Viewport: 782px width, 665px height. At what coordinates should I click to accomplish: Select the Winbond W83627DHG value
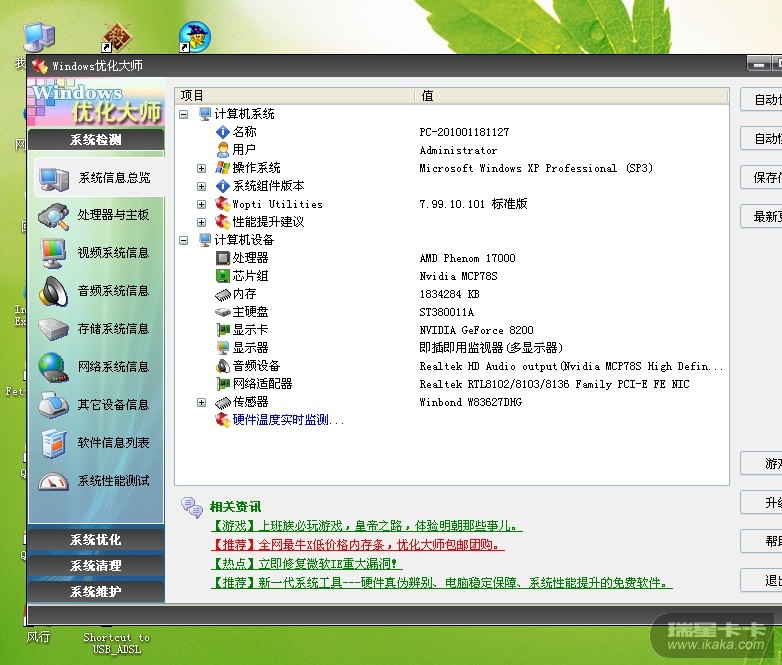click(x=470, y=402)
